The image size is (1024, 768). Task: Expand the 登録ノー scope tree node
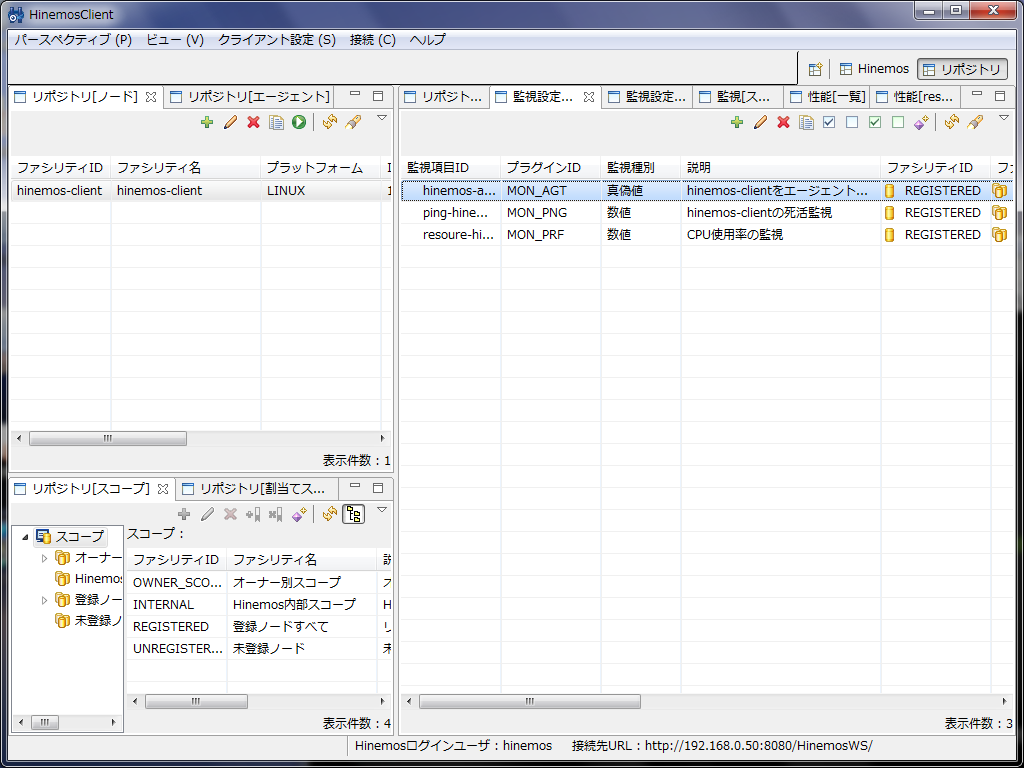pos(44,600)
